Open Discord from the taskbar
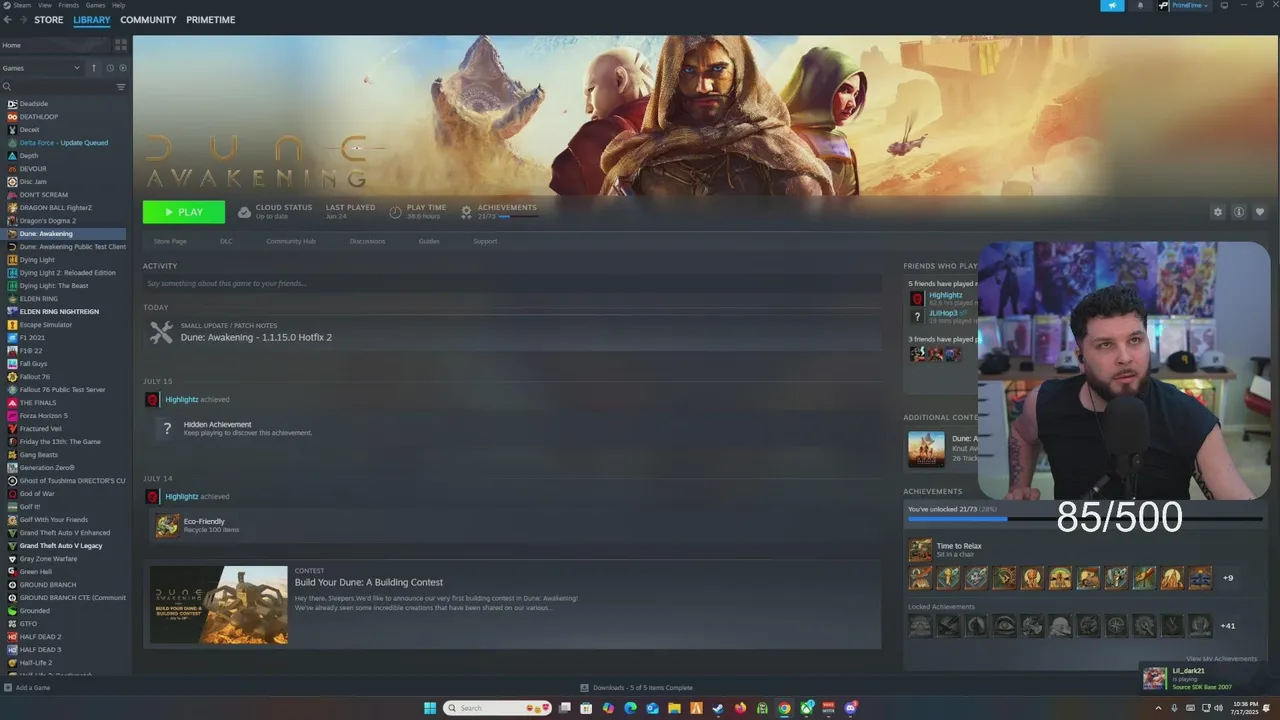 point(851,708)
